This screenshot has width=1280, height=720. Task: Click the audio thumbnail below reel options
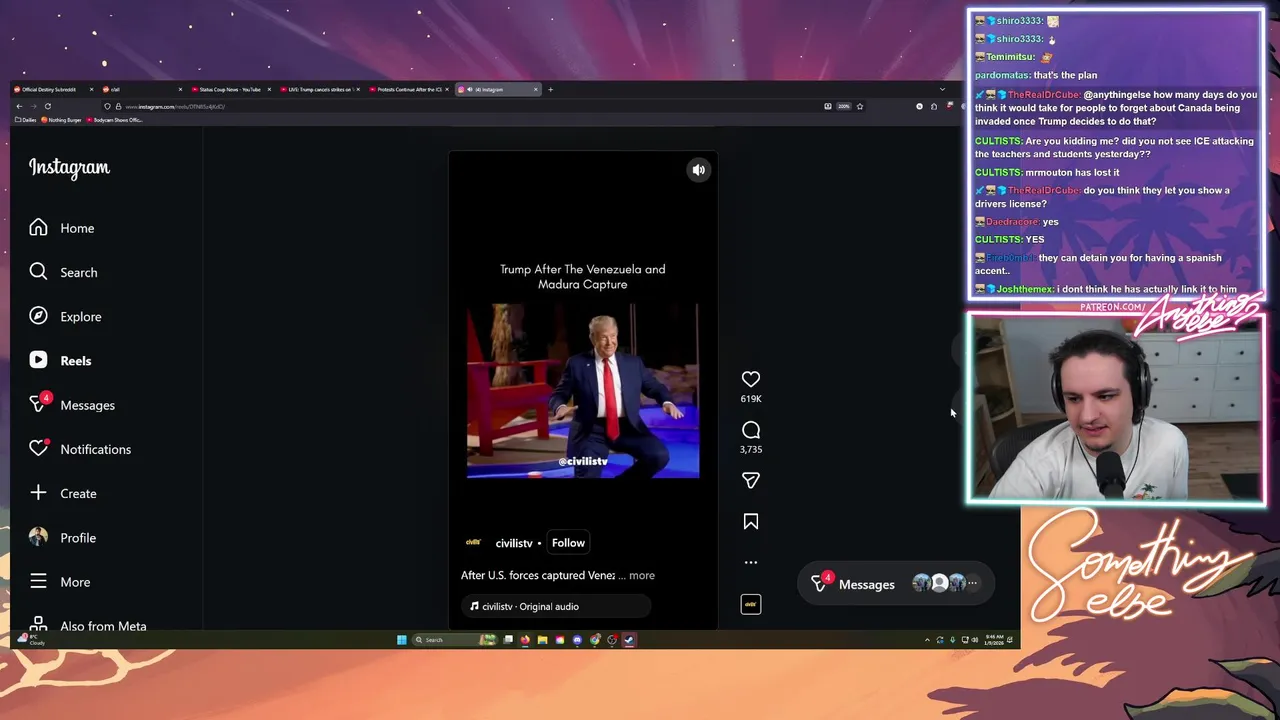[x=751, y=604]
